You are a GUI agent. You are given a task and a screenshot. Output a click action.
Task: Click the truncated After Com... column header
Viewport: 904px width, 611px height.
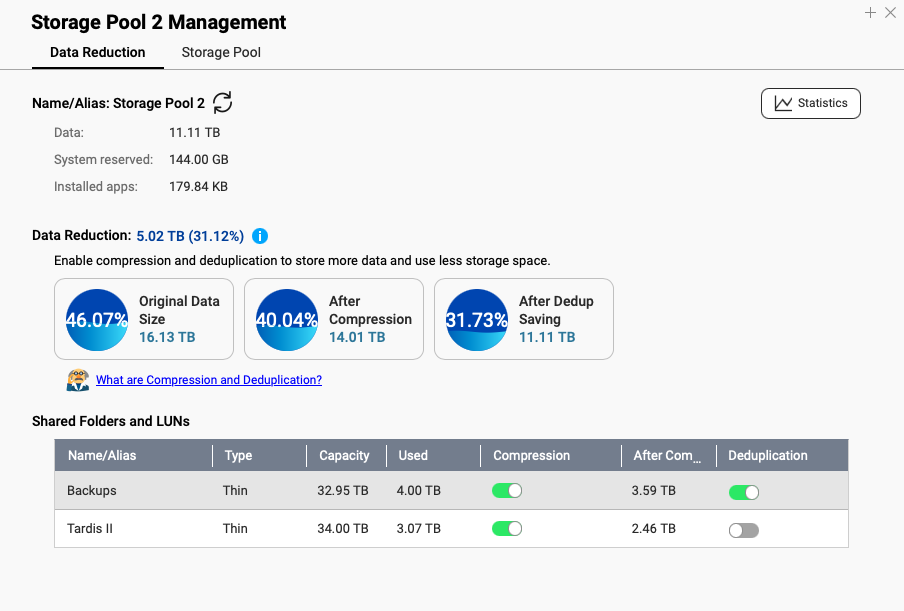pyautogui.click(x=663, y=455)
